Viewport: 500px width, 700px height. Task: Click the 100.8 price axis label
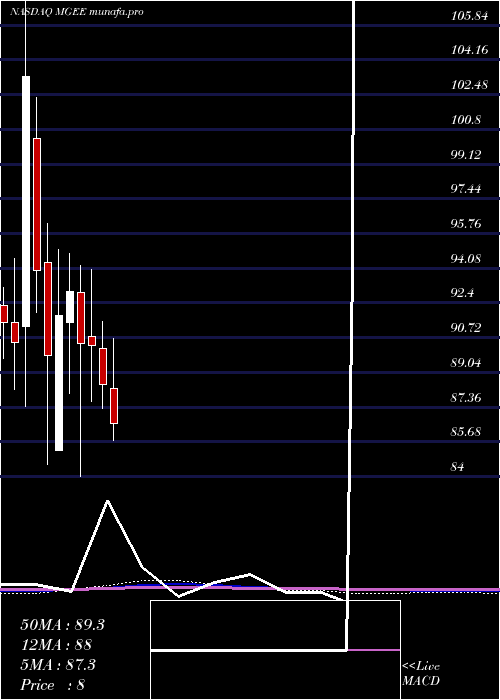click(466, 120)
